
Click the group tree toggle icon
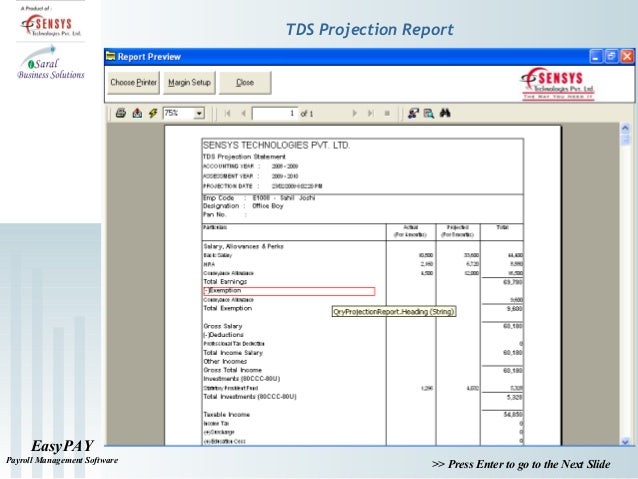pos(413,113)
